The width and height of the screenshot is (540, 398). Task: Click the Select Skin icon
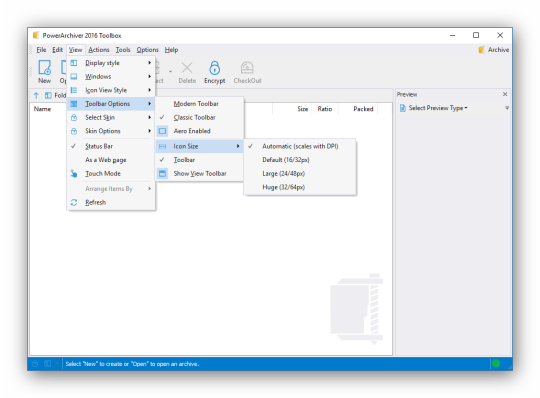[74, 117]
